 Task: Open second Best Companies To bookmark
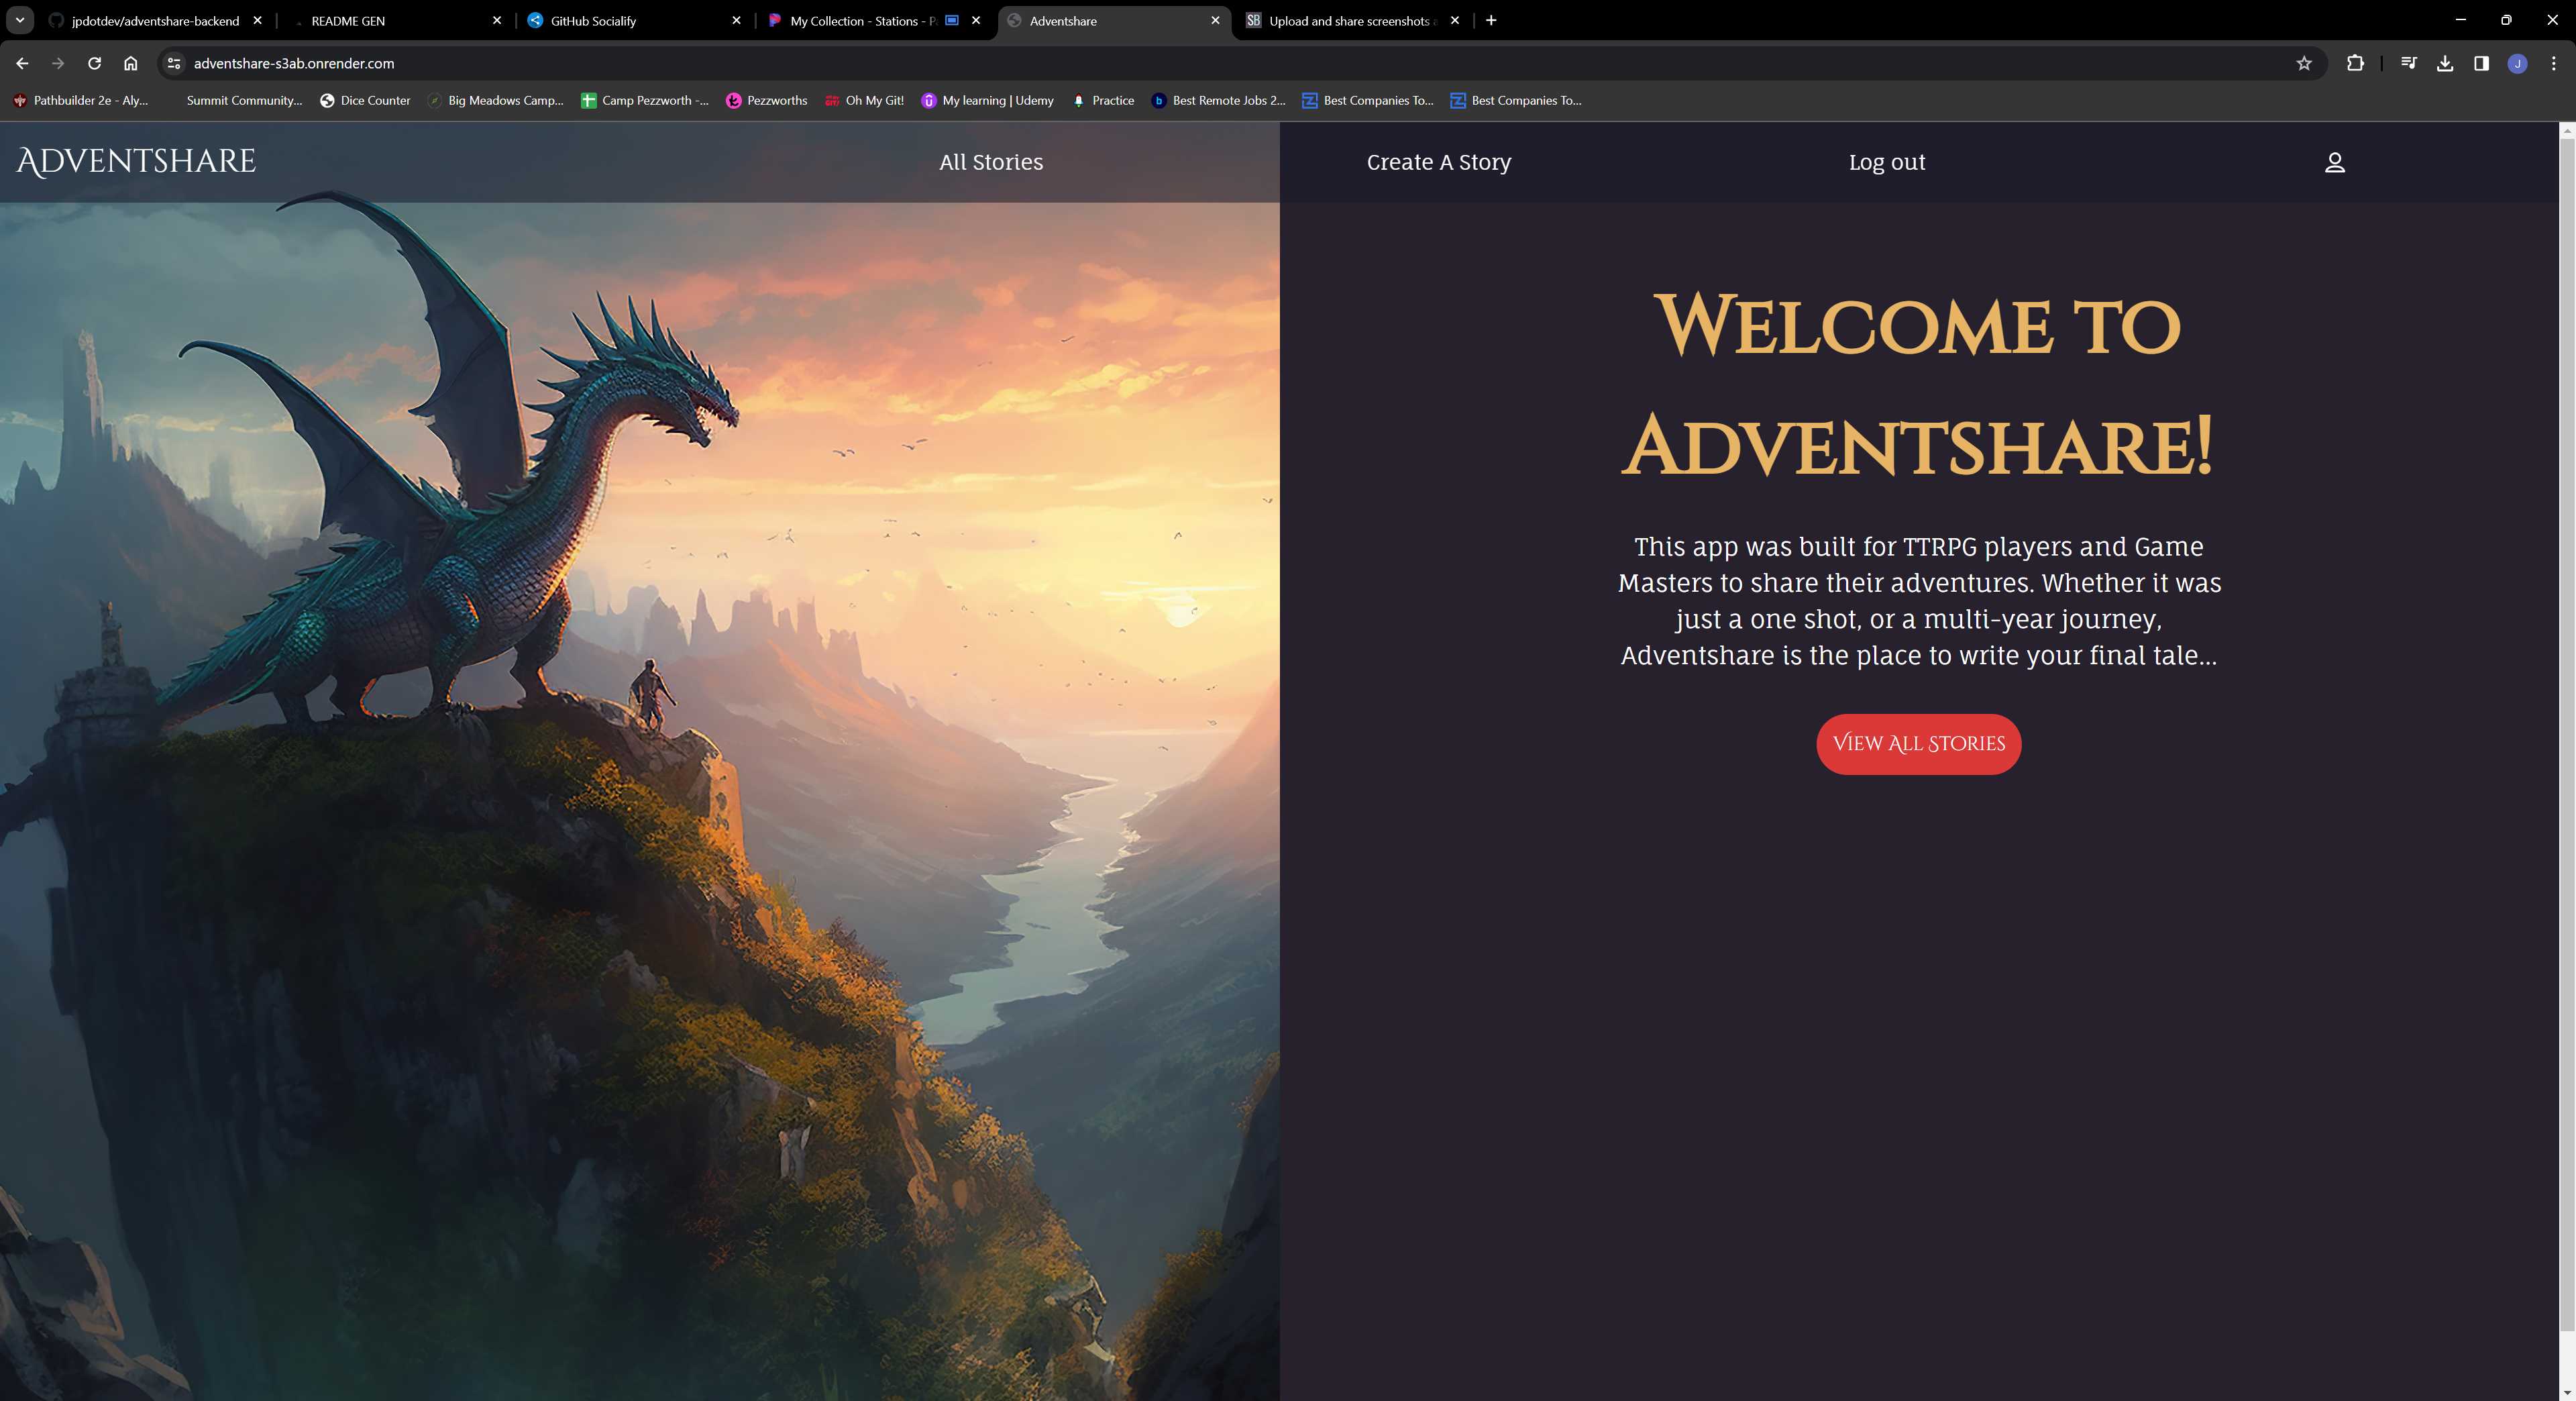1516,100
